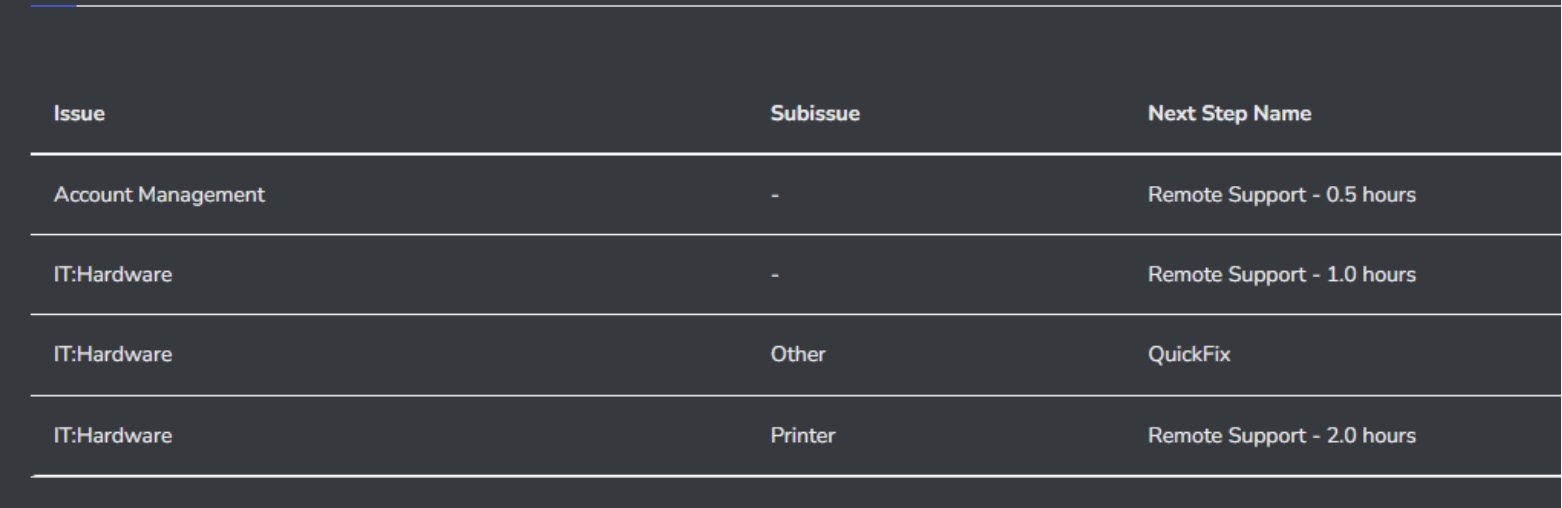Screen dimensions: 1562x508
Task: Select the row with Remote Support 1.0 hours
Action: 500,275
